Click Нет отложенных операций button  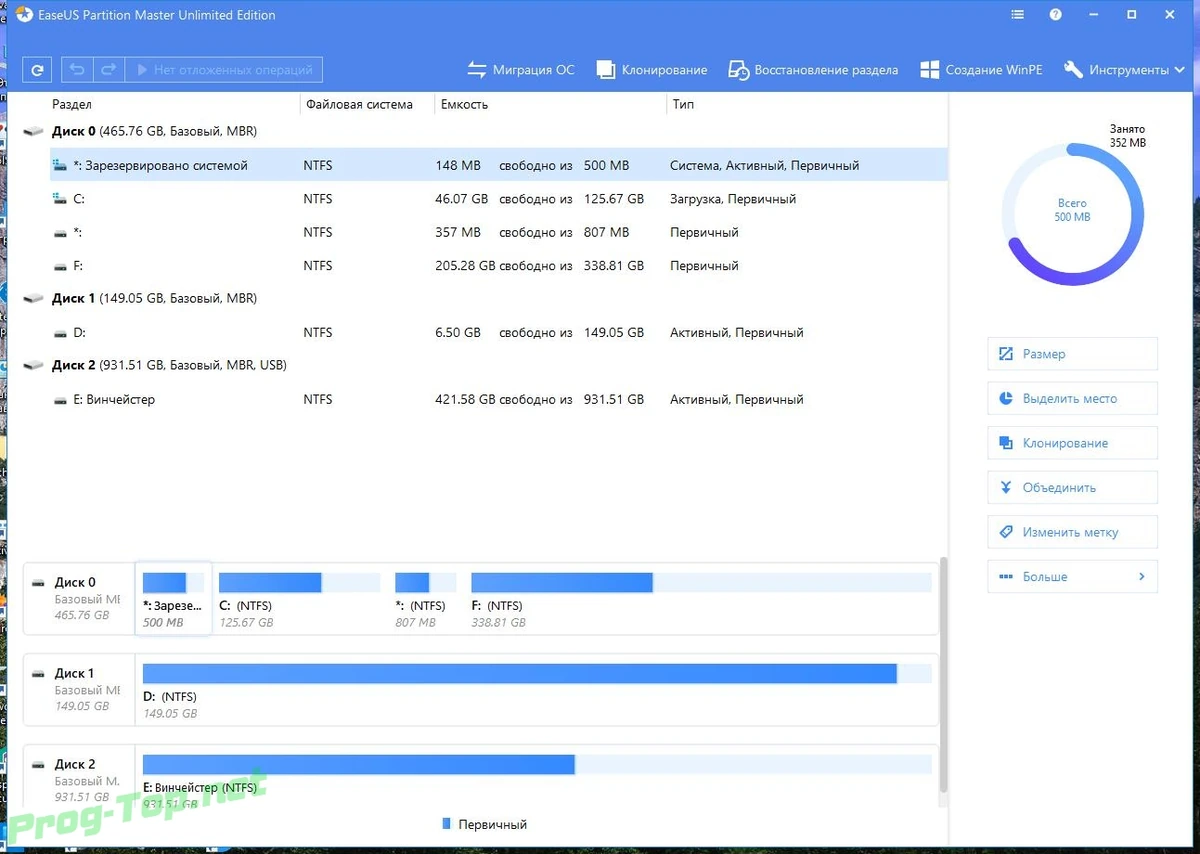(224, 70)
